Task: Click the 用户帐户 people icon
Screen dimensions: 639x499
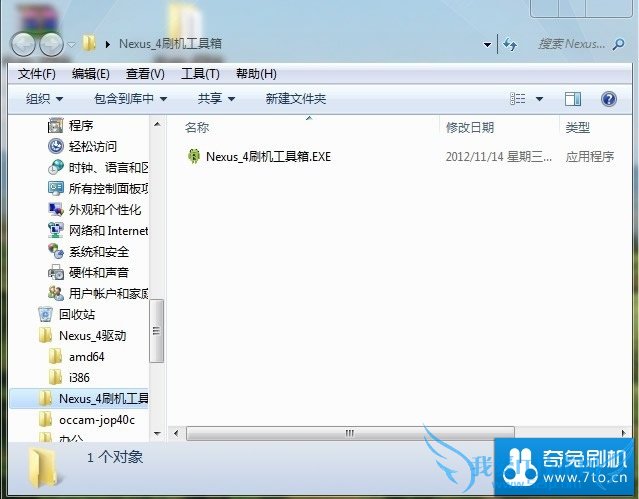Action: 55,293
